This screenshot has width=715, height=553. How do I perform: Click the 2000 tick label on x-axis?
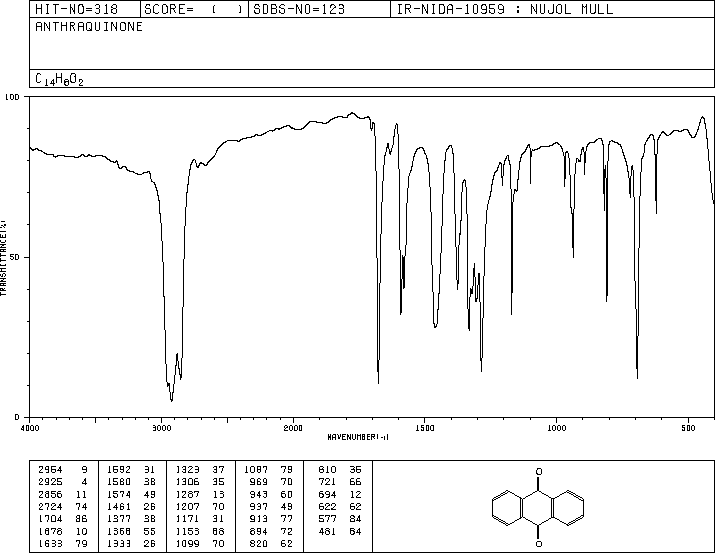pos(293,428)
